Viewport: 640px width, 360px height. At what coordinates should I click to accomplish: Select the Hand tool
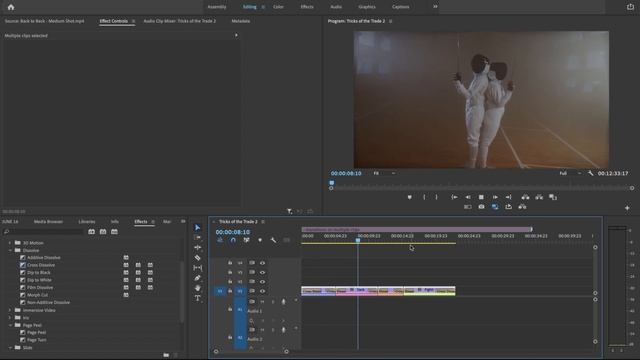[198, 288]
